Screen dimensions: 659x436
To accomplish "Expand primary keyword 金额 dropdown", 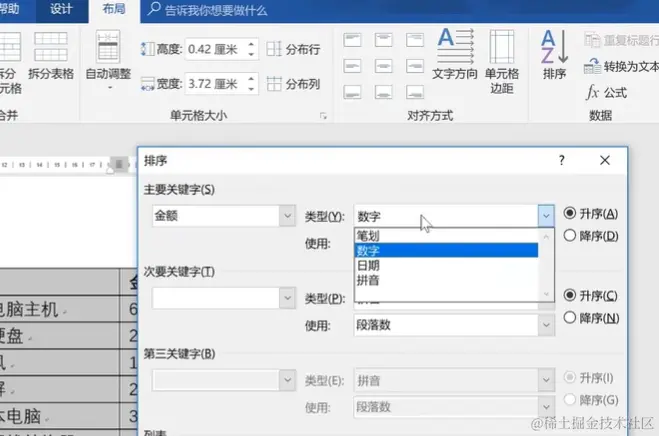I will (287, 216).
